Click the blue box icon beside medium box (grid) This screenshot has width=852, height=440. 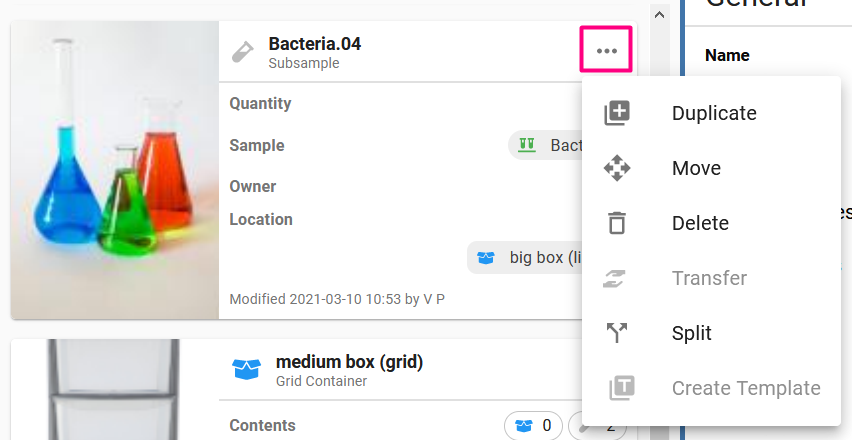[247, 369]
